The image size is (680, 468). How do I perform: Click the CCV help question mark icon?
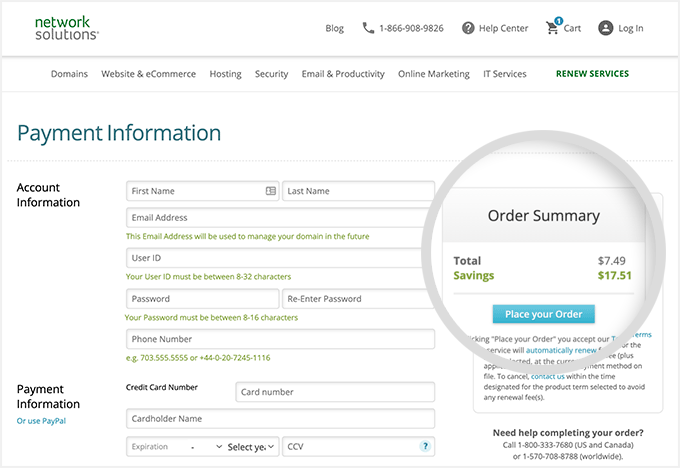pyautogui.click(x=425, y=447)
